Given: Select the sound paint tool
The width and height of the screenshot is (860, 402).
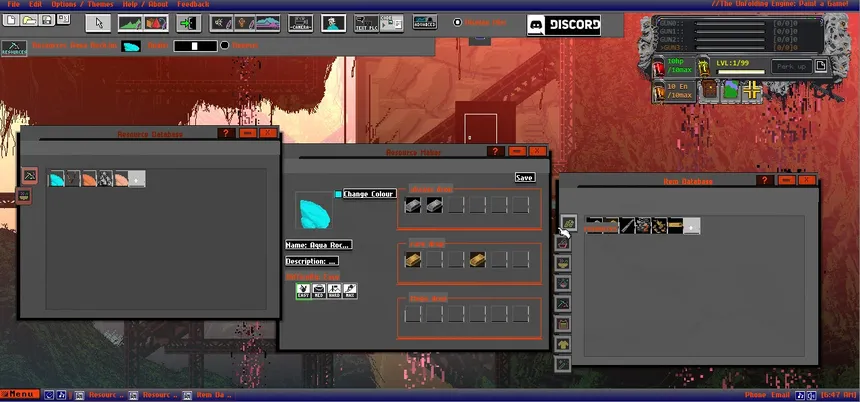Looking at the screenshot, I should coord(220,23).
